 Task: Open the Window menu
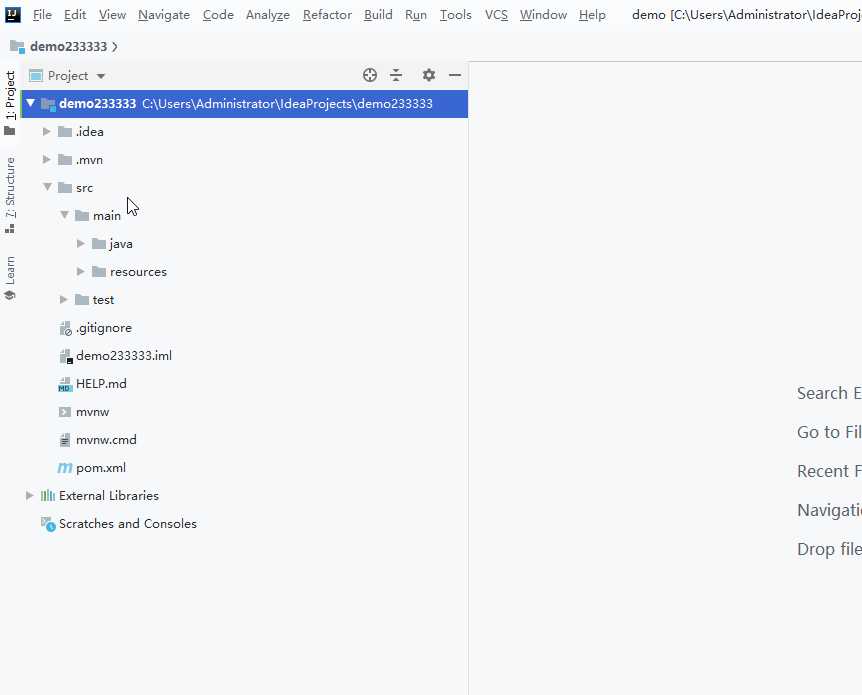click(543, 15)
